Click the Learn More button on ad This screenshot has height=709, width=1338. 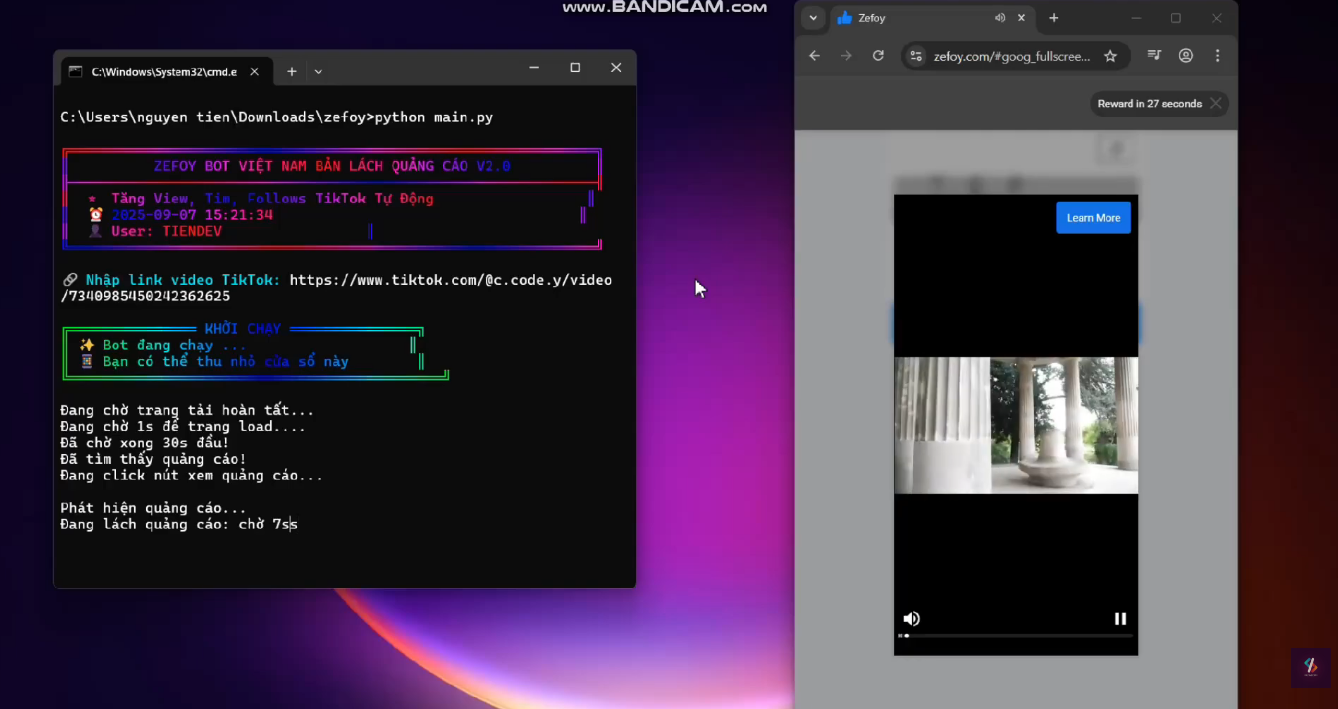[1093, 218]
